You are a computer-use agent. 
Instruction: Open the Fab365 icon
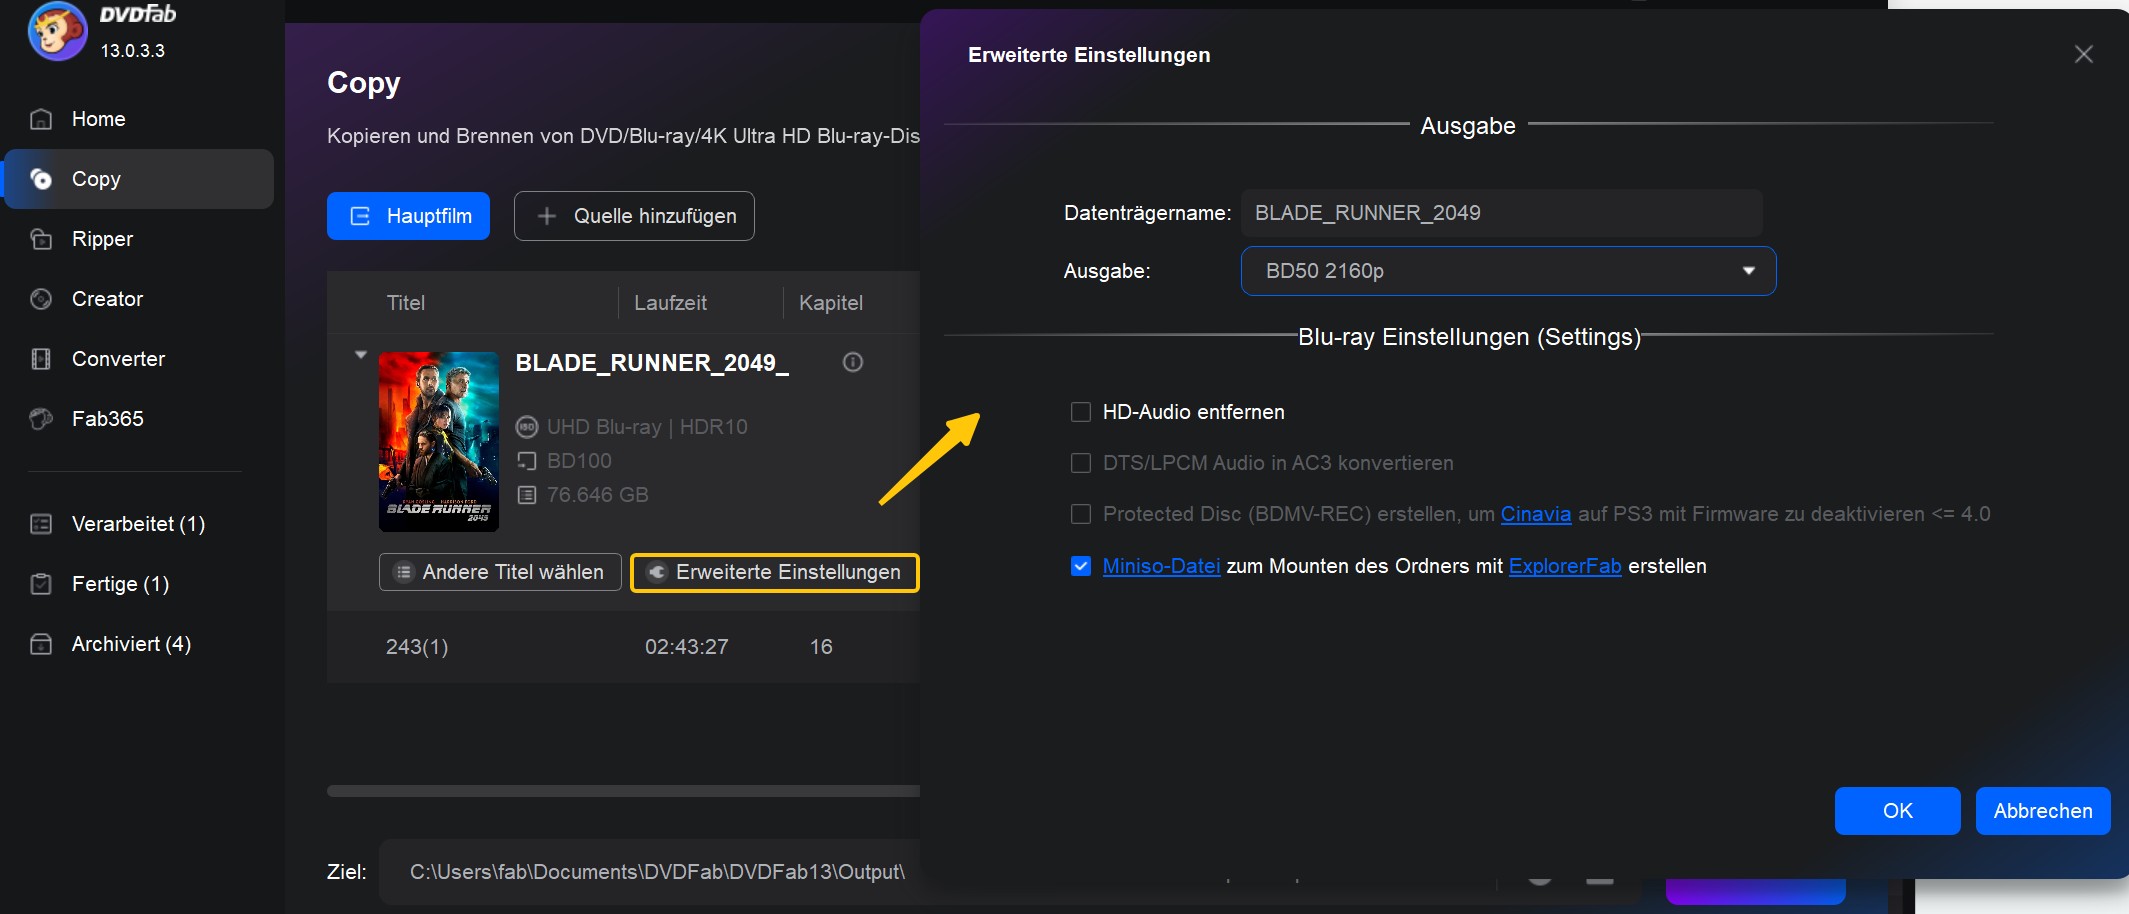(x=41, y=419)
